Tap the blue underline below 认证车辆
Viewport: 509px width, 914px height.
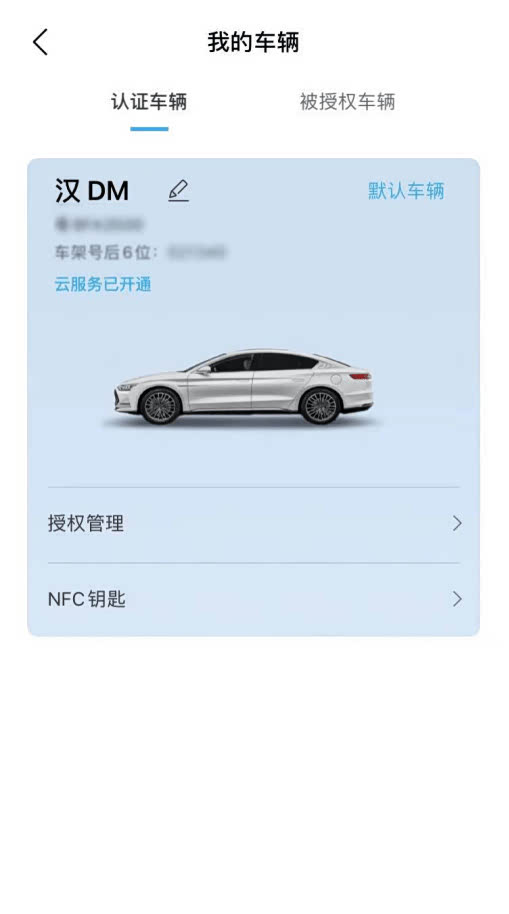149,129
